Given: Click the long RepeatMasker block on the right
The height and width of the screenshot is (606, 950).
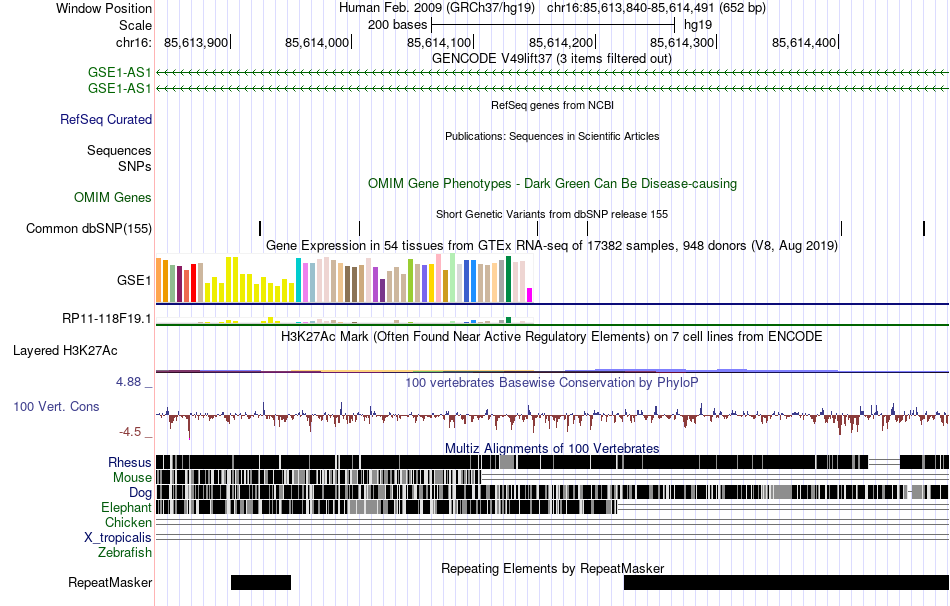Looking at the screenshot, I should 786,582.
